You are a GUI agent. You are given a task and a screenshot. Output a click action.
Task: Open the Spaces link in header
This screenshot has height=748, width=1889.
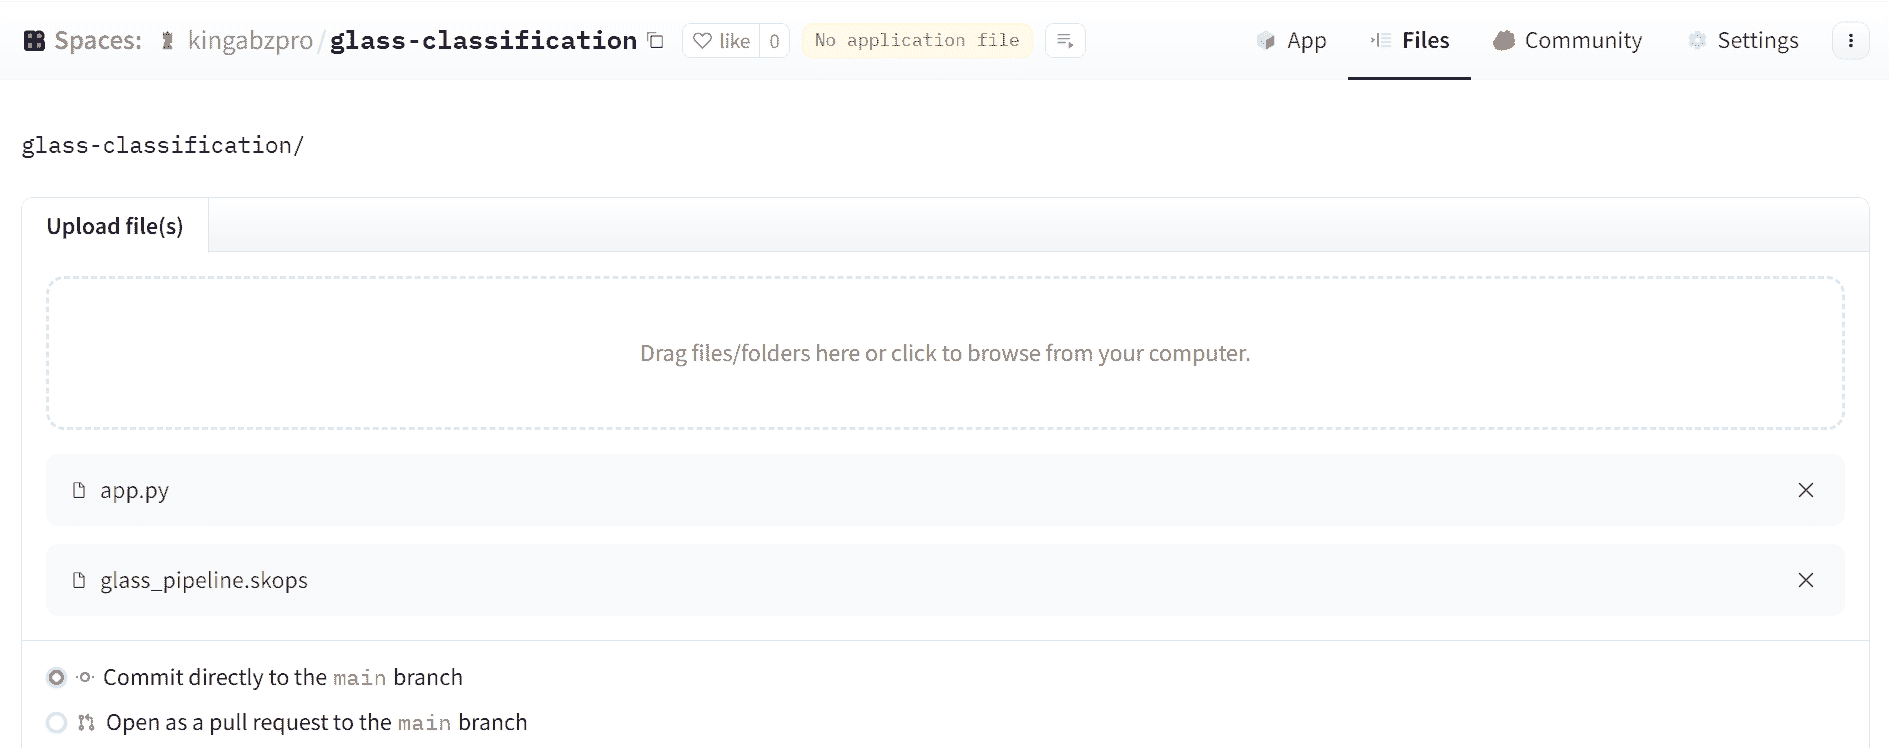(x=98, y=41)
